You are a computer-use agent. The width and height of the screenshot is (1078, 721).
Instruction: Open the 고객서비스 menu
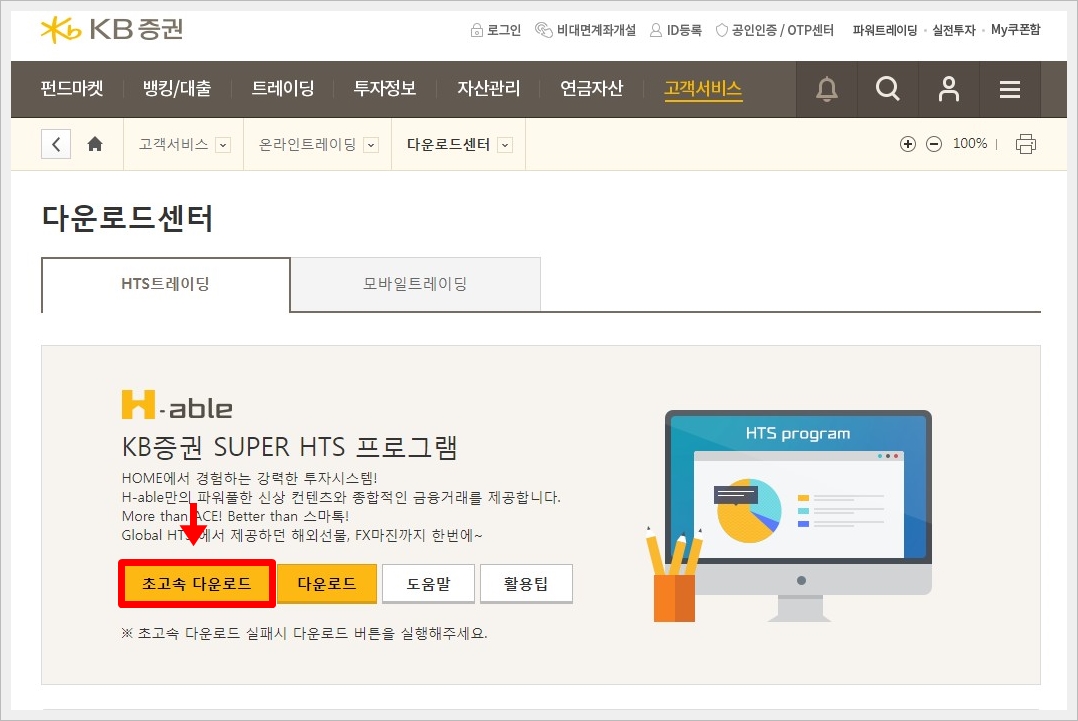pyautogui.click(x=703, y=89)
